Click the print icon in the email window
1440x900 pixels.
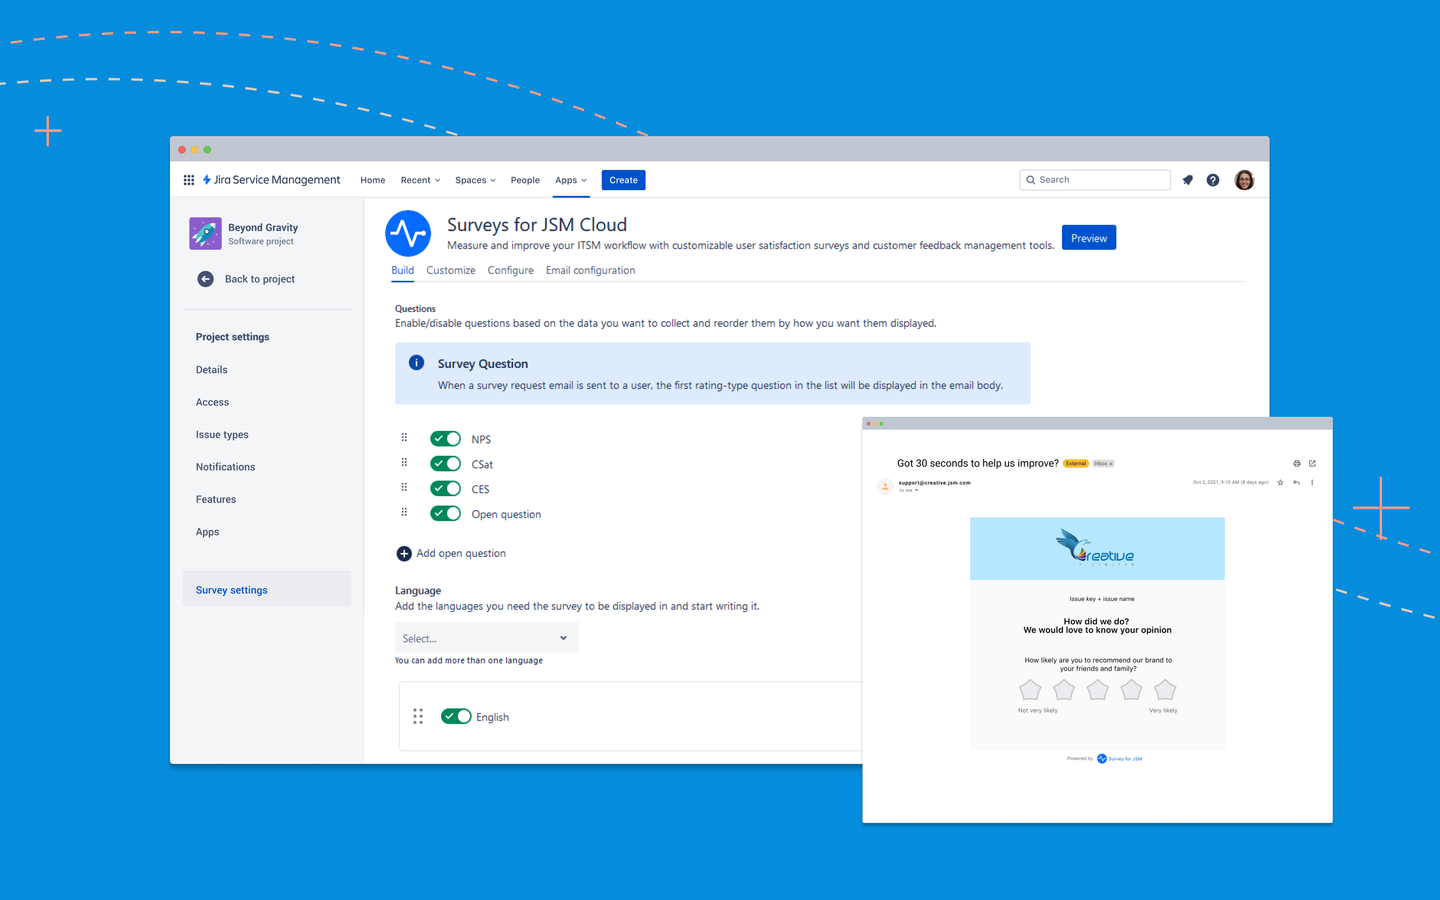pos(1297,464)
